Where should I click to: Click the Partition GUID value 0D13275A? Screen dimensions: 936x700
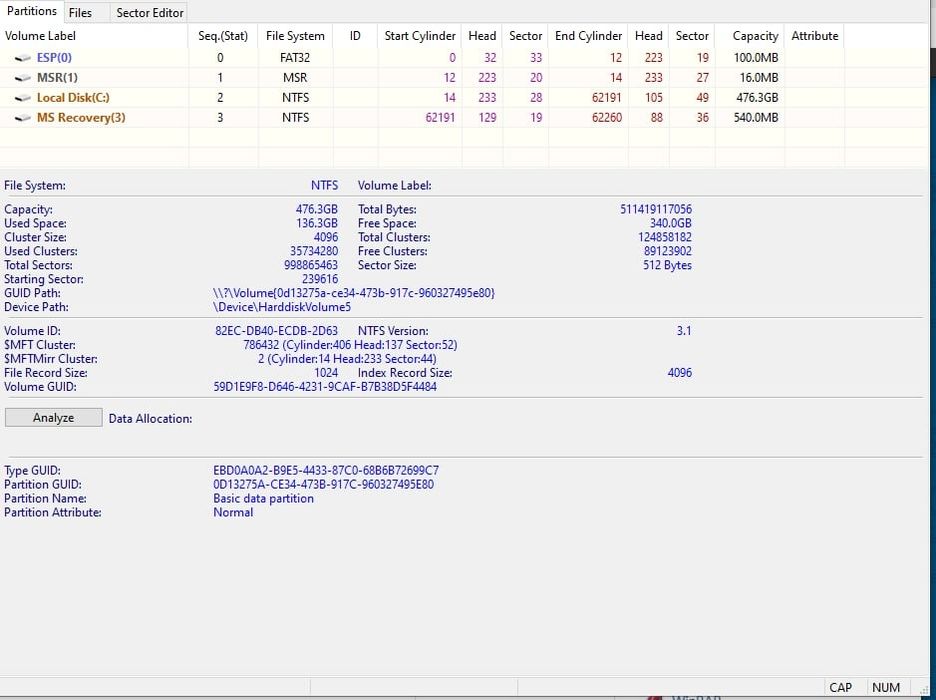click(x=324, y=485)
